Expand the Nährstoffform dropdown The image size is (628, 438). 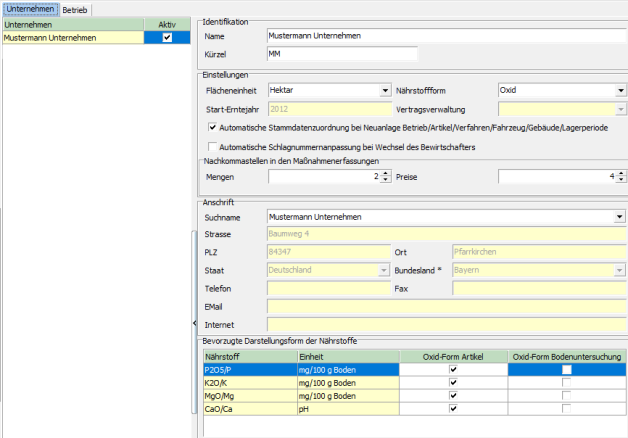point(620,90)
